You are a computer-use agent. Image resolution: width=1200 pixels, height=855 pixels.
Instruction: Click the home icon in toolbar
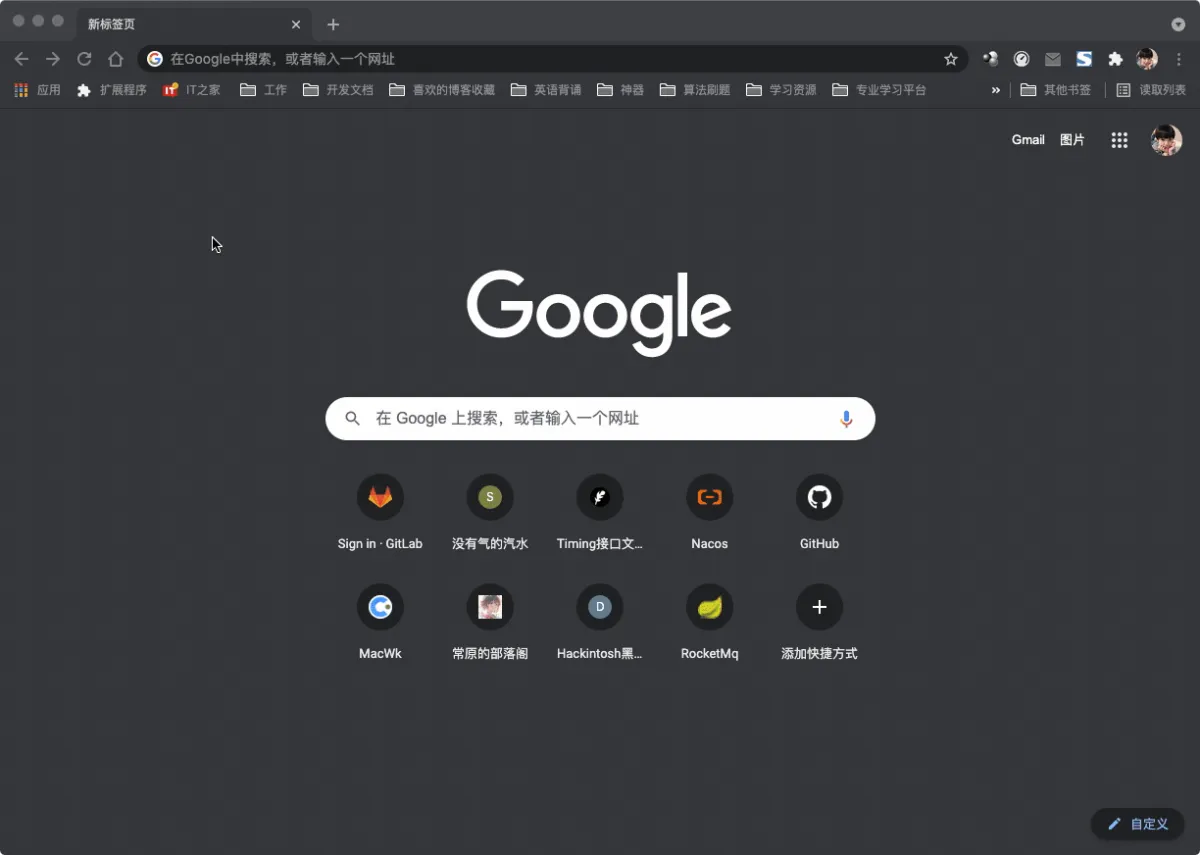point(116,59)
